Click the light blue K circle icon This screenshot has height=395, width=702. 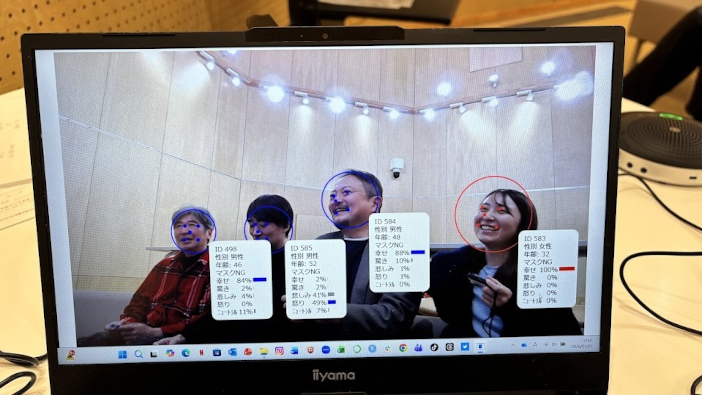pyautogui.click(x=372, y=349)
